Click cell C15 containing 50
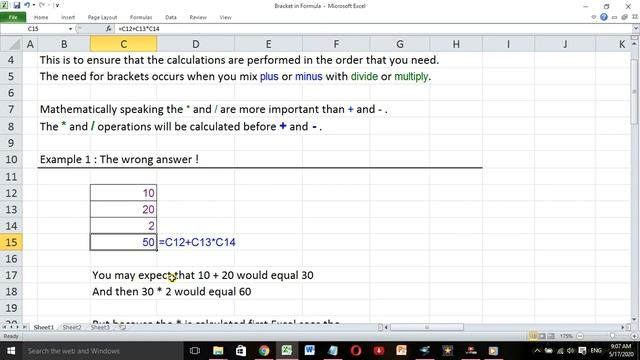The width and height of the screenshot is (640, 360). point(123,242)
